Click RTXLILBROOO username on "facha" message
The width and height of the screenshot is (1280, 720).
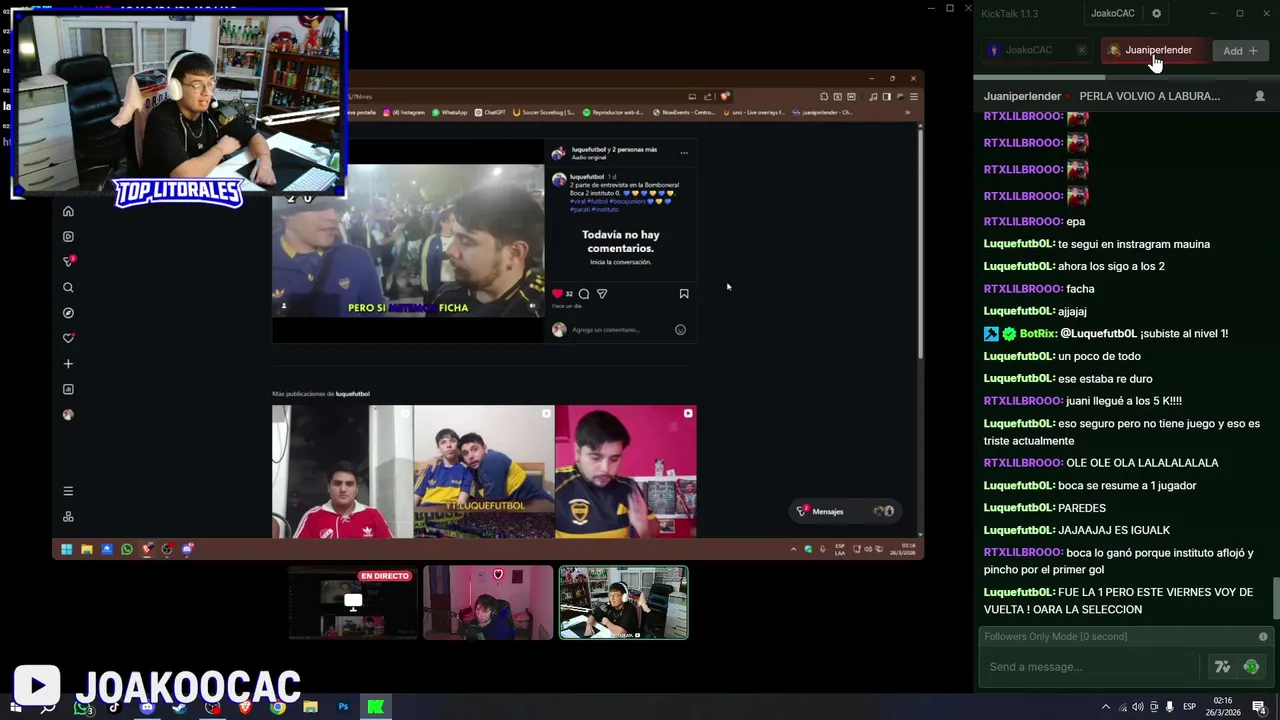click(1023, 289)
